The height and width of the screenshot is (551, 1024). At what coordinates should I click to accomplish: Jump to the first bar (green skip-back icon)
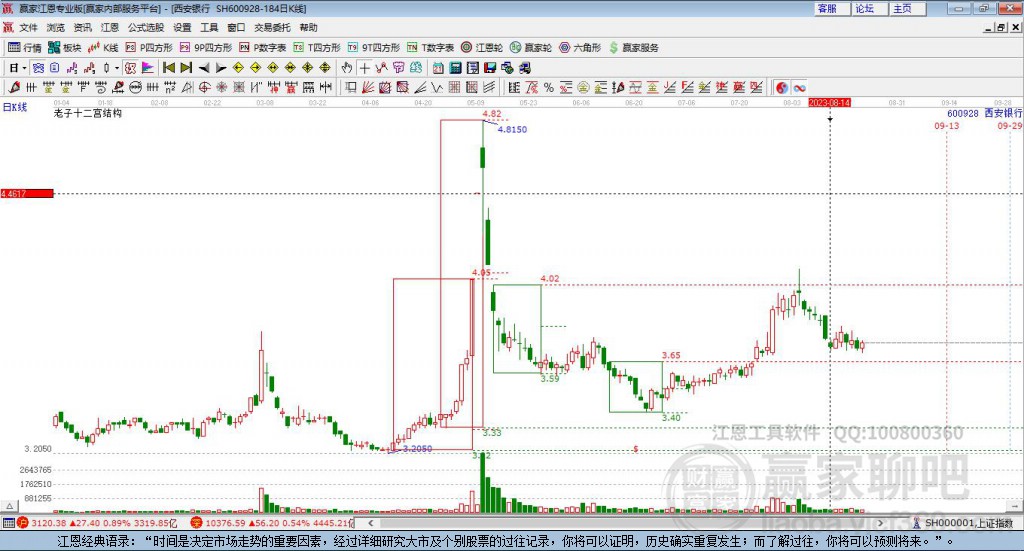168,68
